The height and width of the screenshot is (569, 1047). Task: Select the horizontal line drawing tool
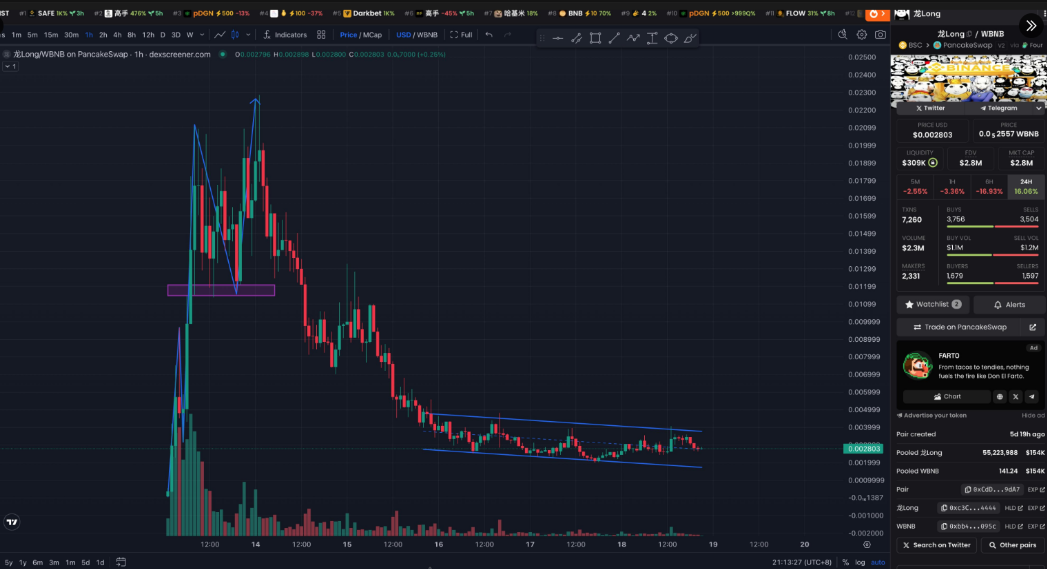pos(557,38)
